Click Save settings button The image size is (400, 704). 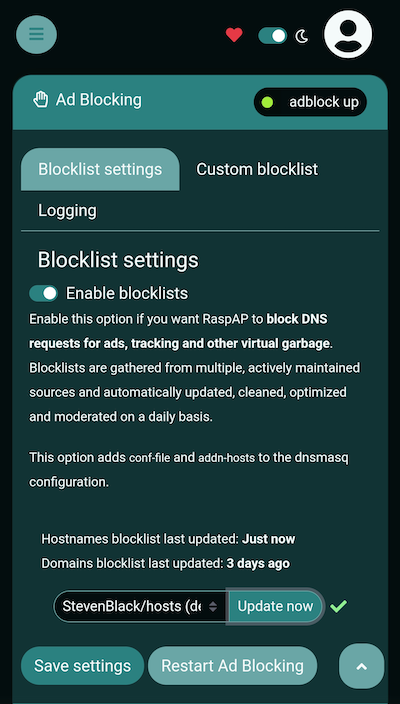pyautogui.click(x=83, y=666)
